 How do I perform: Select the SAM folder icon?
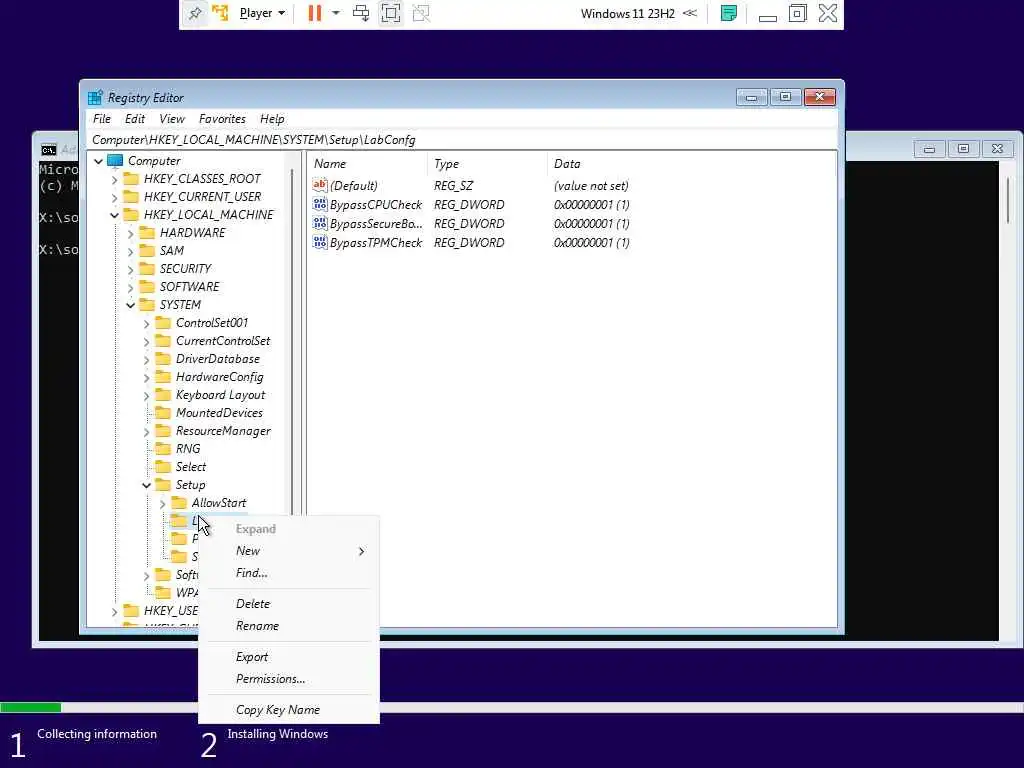[148, 251]
